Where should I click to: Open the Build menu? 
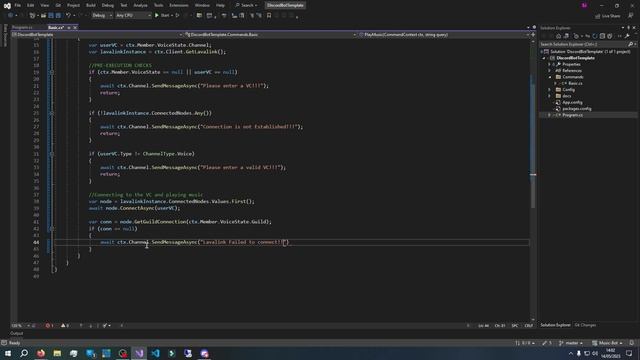91,5
